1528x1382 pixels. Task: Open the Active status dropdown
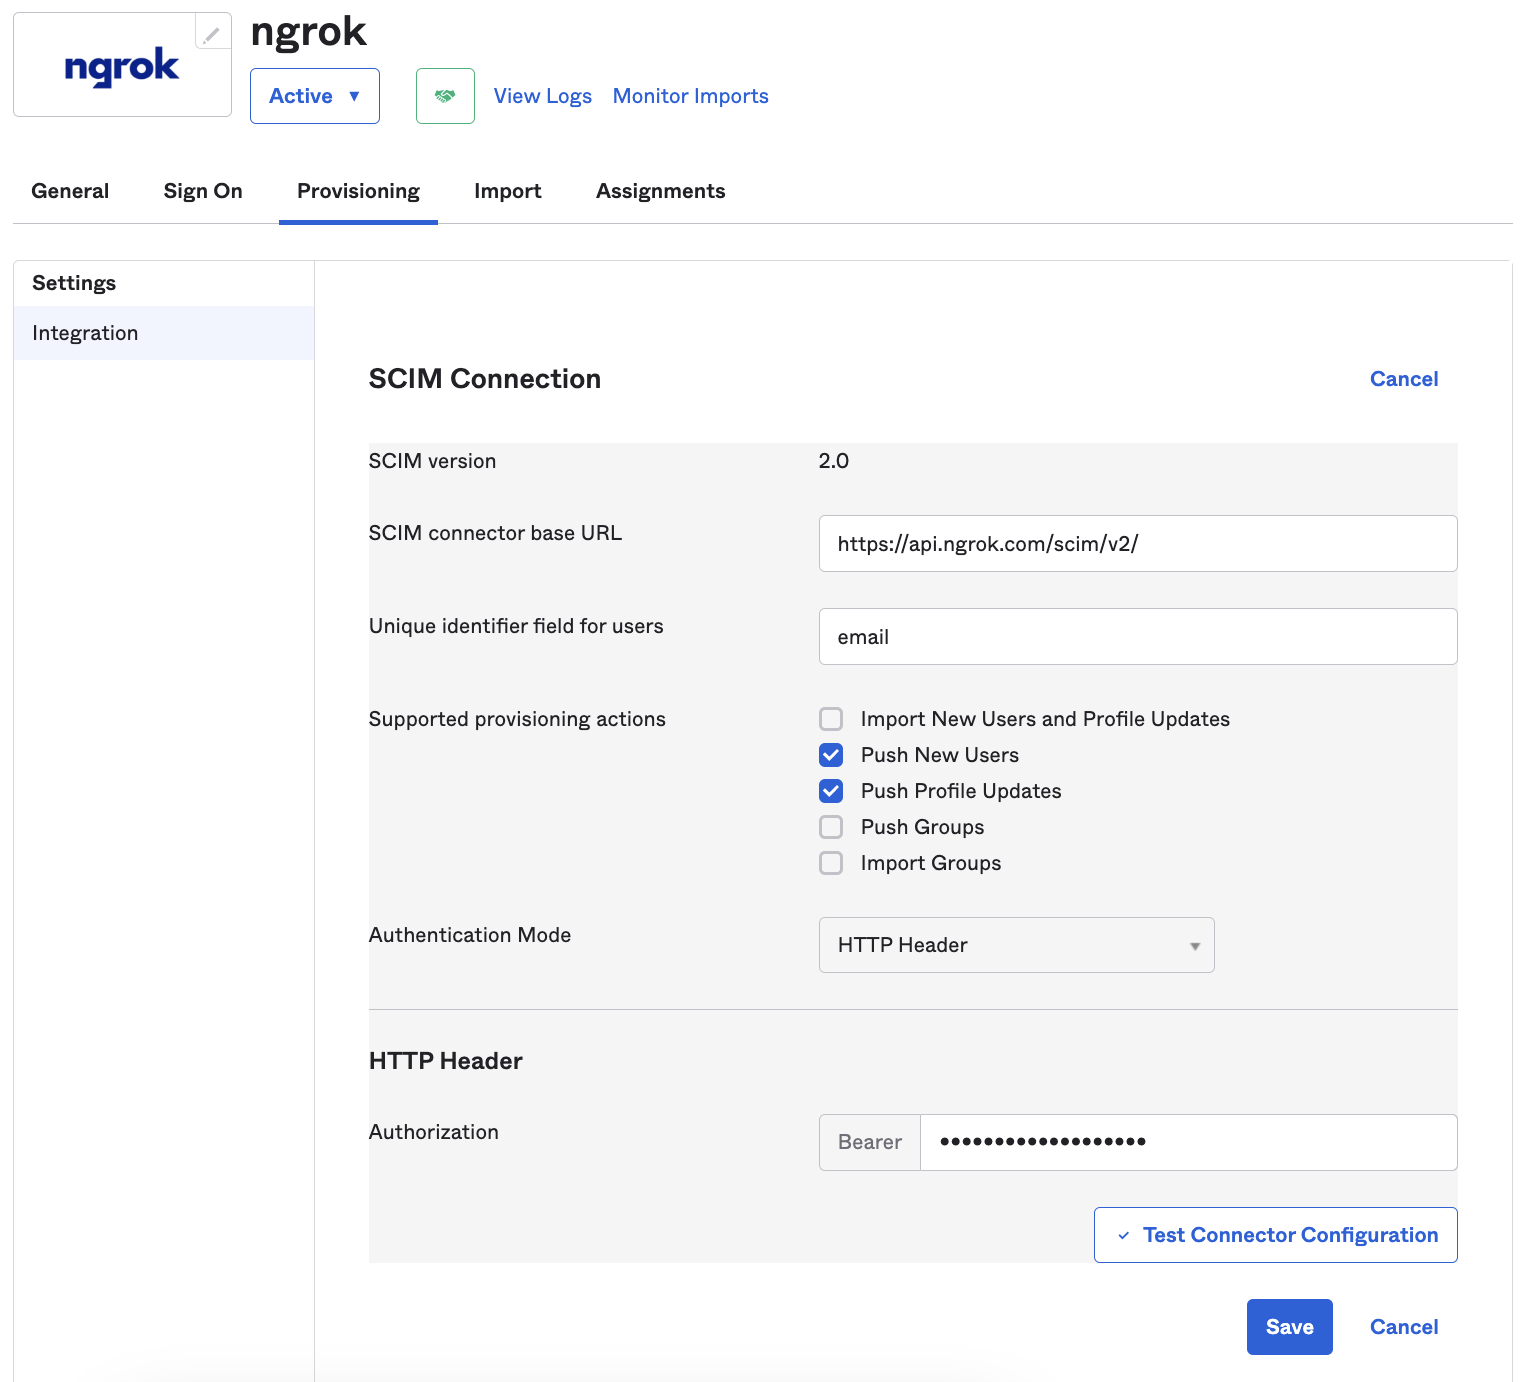314,95
